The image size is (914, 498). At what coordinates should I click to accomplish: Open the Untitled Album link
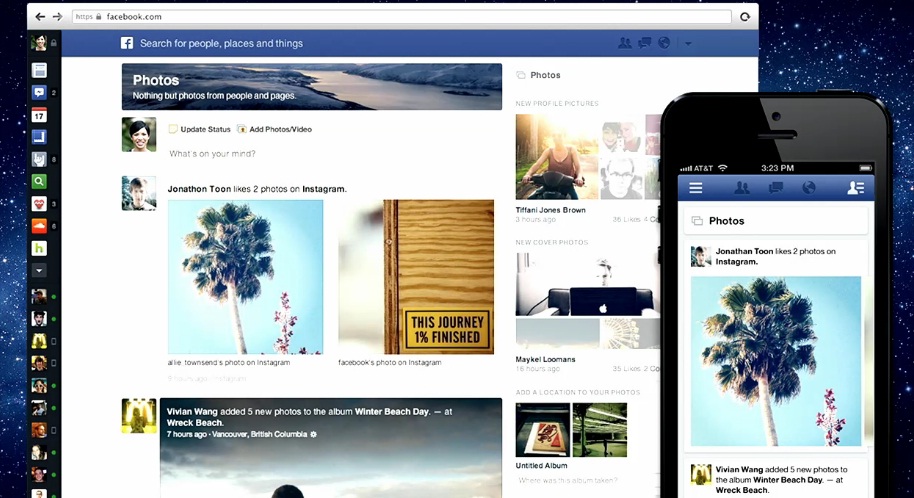click(541, 466)
